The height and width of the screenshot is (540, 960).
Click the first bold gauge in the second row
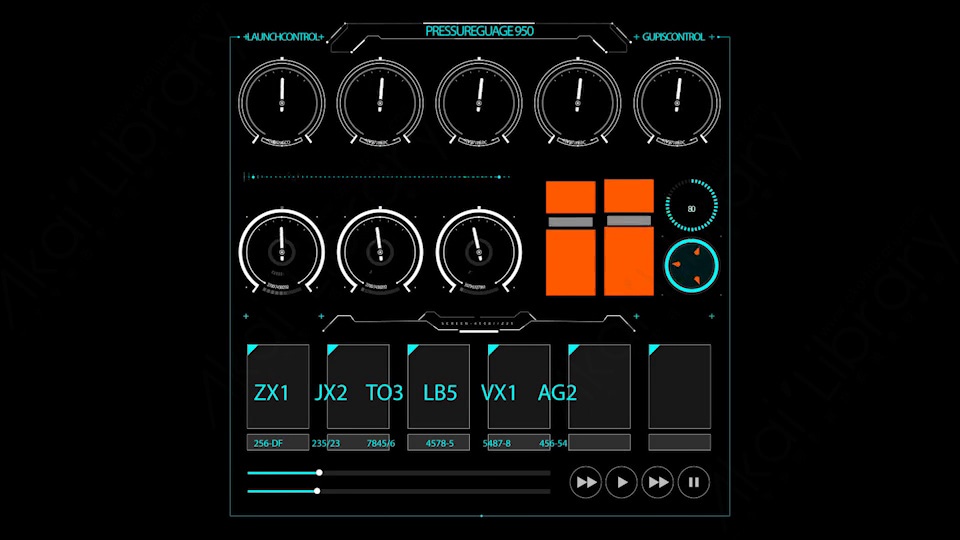pyautogui.click(x=282, y=252)
